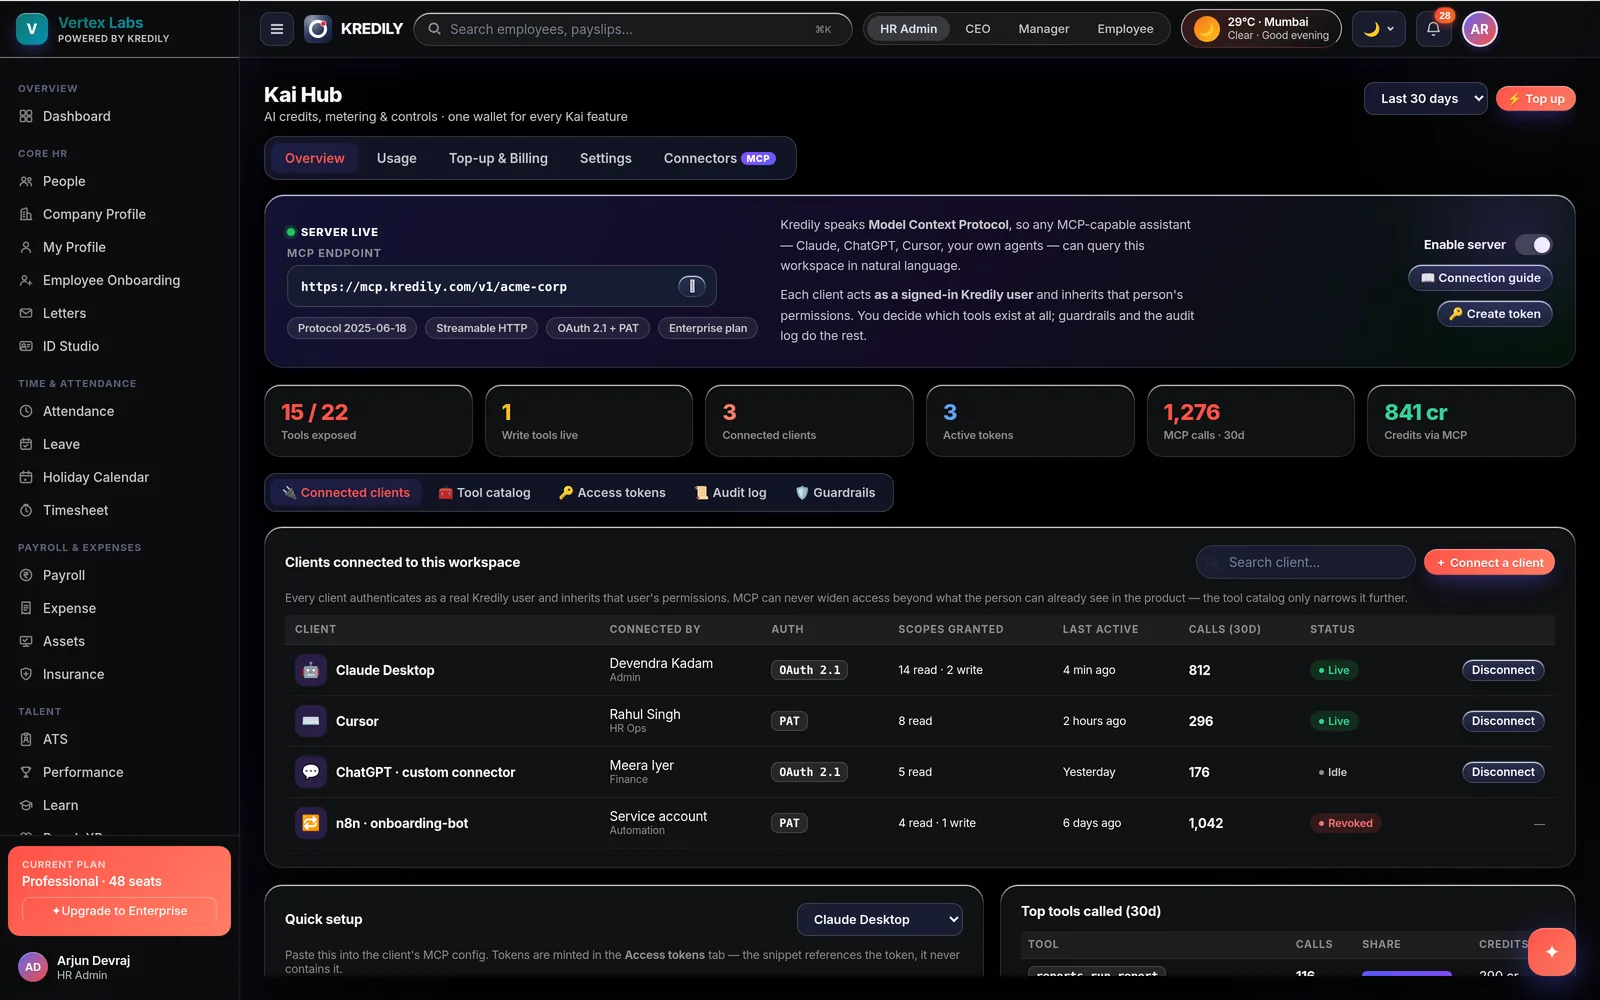The height and width of the screenshot is (1000, 1600).
Task: Focus the Search client field
Action: tap(1305, 563)
